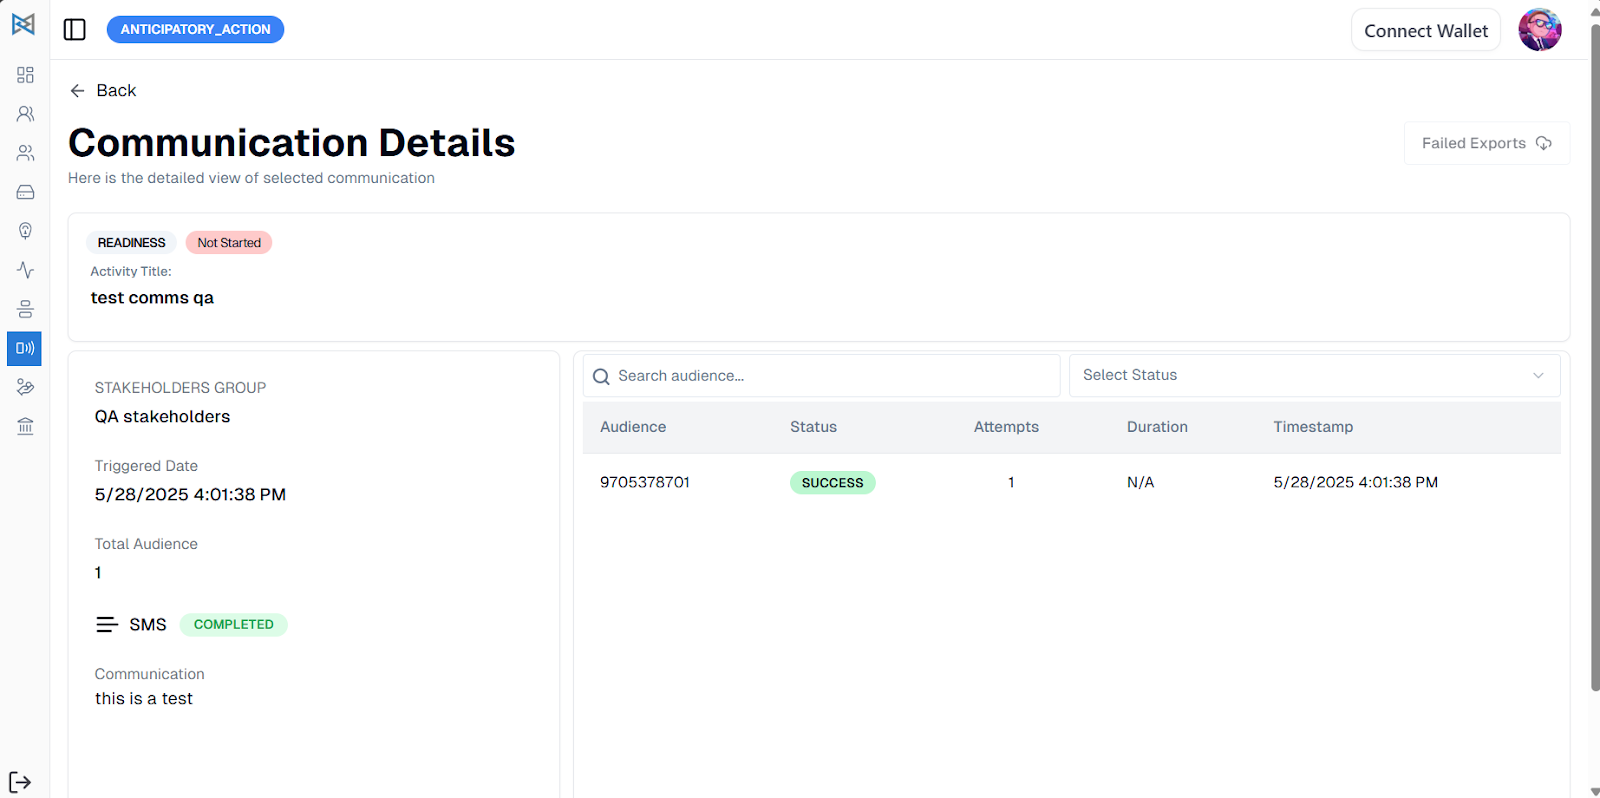Image resolution: width=1600 pixels, height=798 pixels.
Task: Click the Duration column header
Action: tap(1157, 427)
